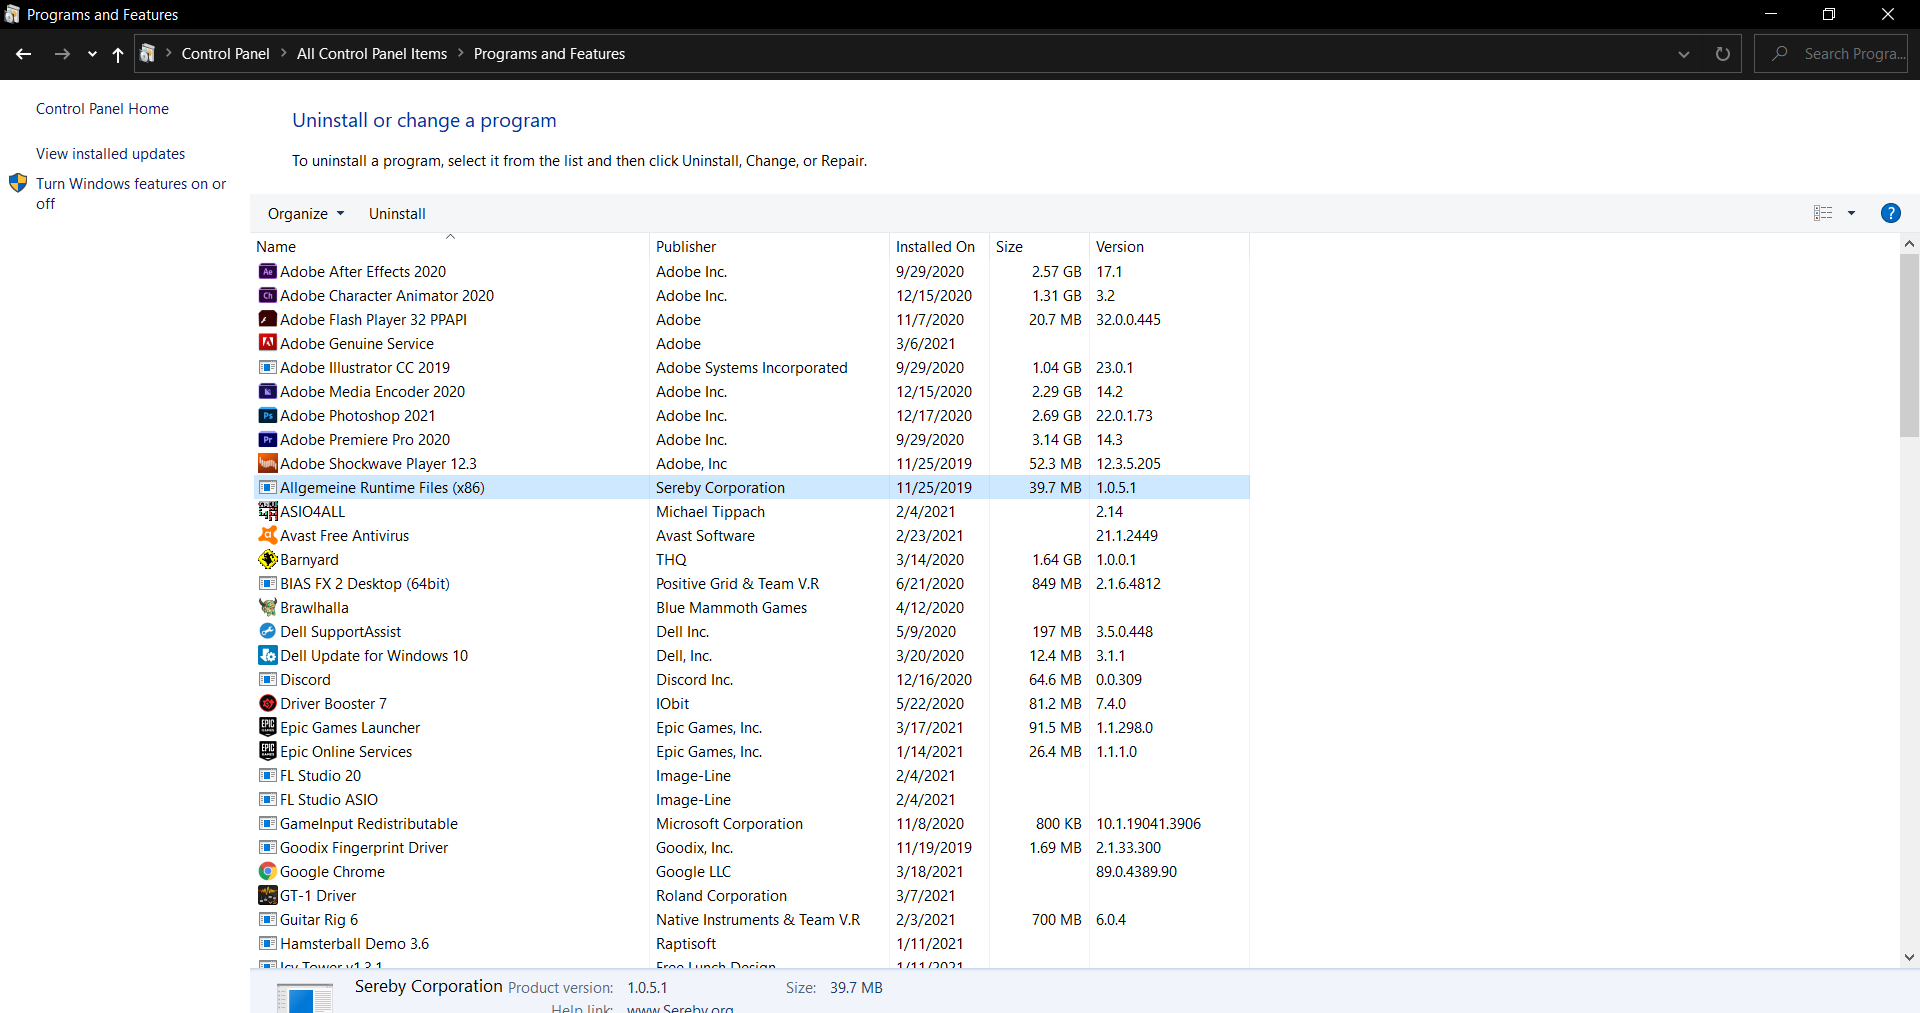Open the blue Help question mark icon
The height and width of the screenshot is (1013, 1920).
click(x=1890, y=213)
